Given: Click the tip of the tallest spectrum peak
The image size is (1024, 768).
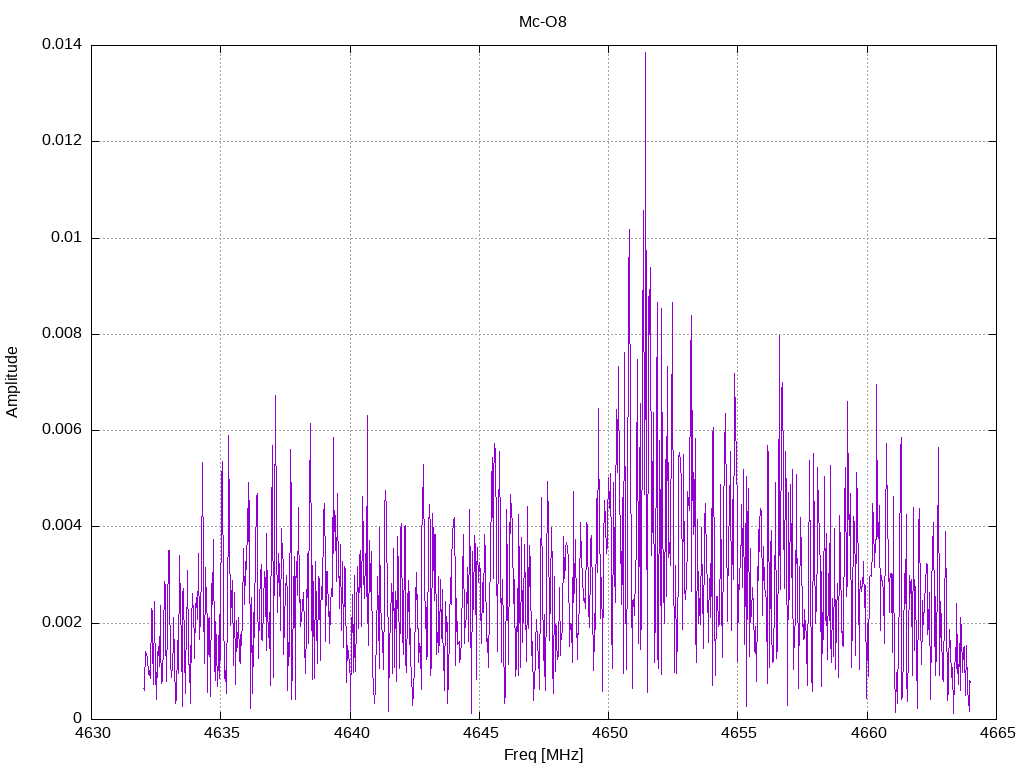Looking at the screenshot, I should click(x=645, y=53).
